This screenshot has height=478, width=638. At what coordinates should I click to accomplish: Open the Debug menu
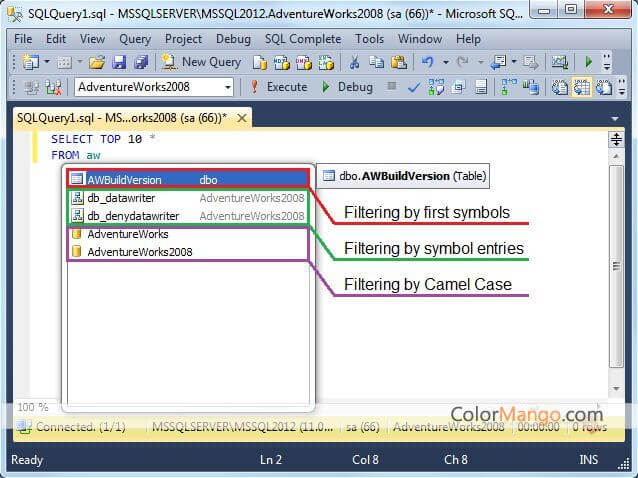pyautogui.click(x=233, y=39)
